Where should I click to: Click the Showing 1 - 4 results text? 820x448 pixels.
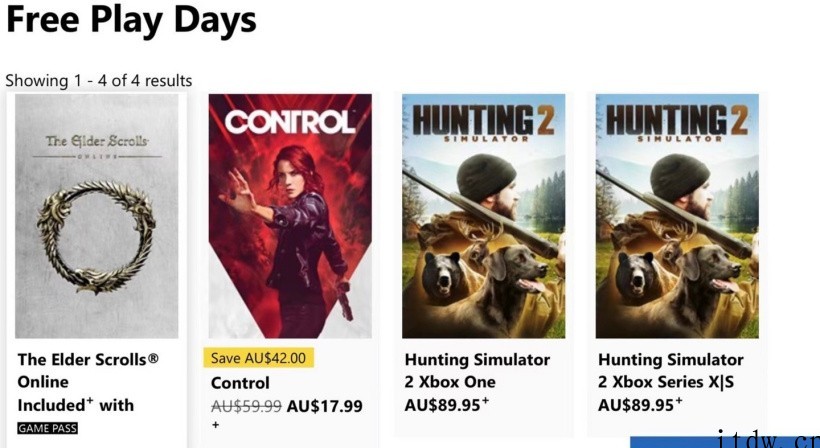click(x=99, y=81)
